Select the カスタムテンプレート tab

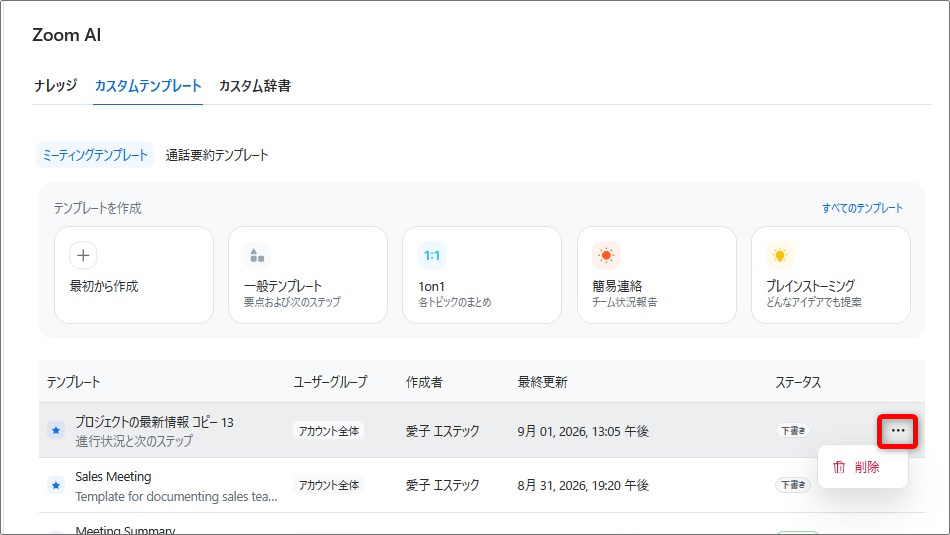(148, 85)
